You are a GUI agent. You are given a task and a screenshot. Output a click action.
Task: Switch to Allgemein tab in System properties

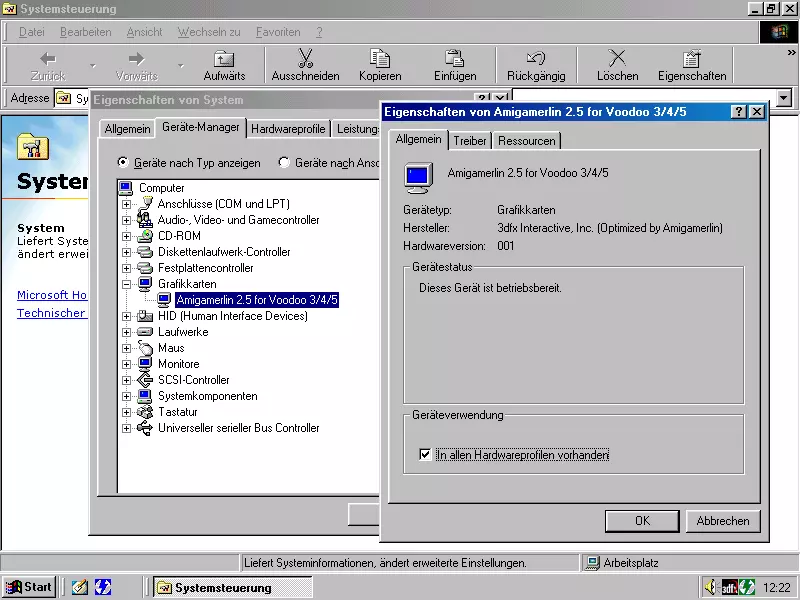[x=128, y=129]
